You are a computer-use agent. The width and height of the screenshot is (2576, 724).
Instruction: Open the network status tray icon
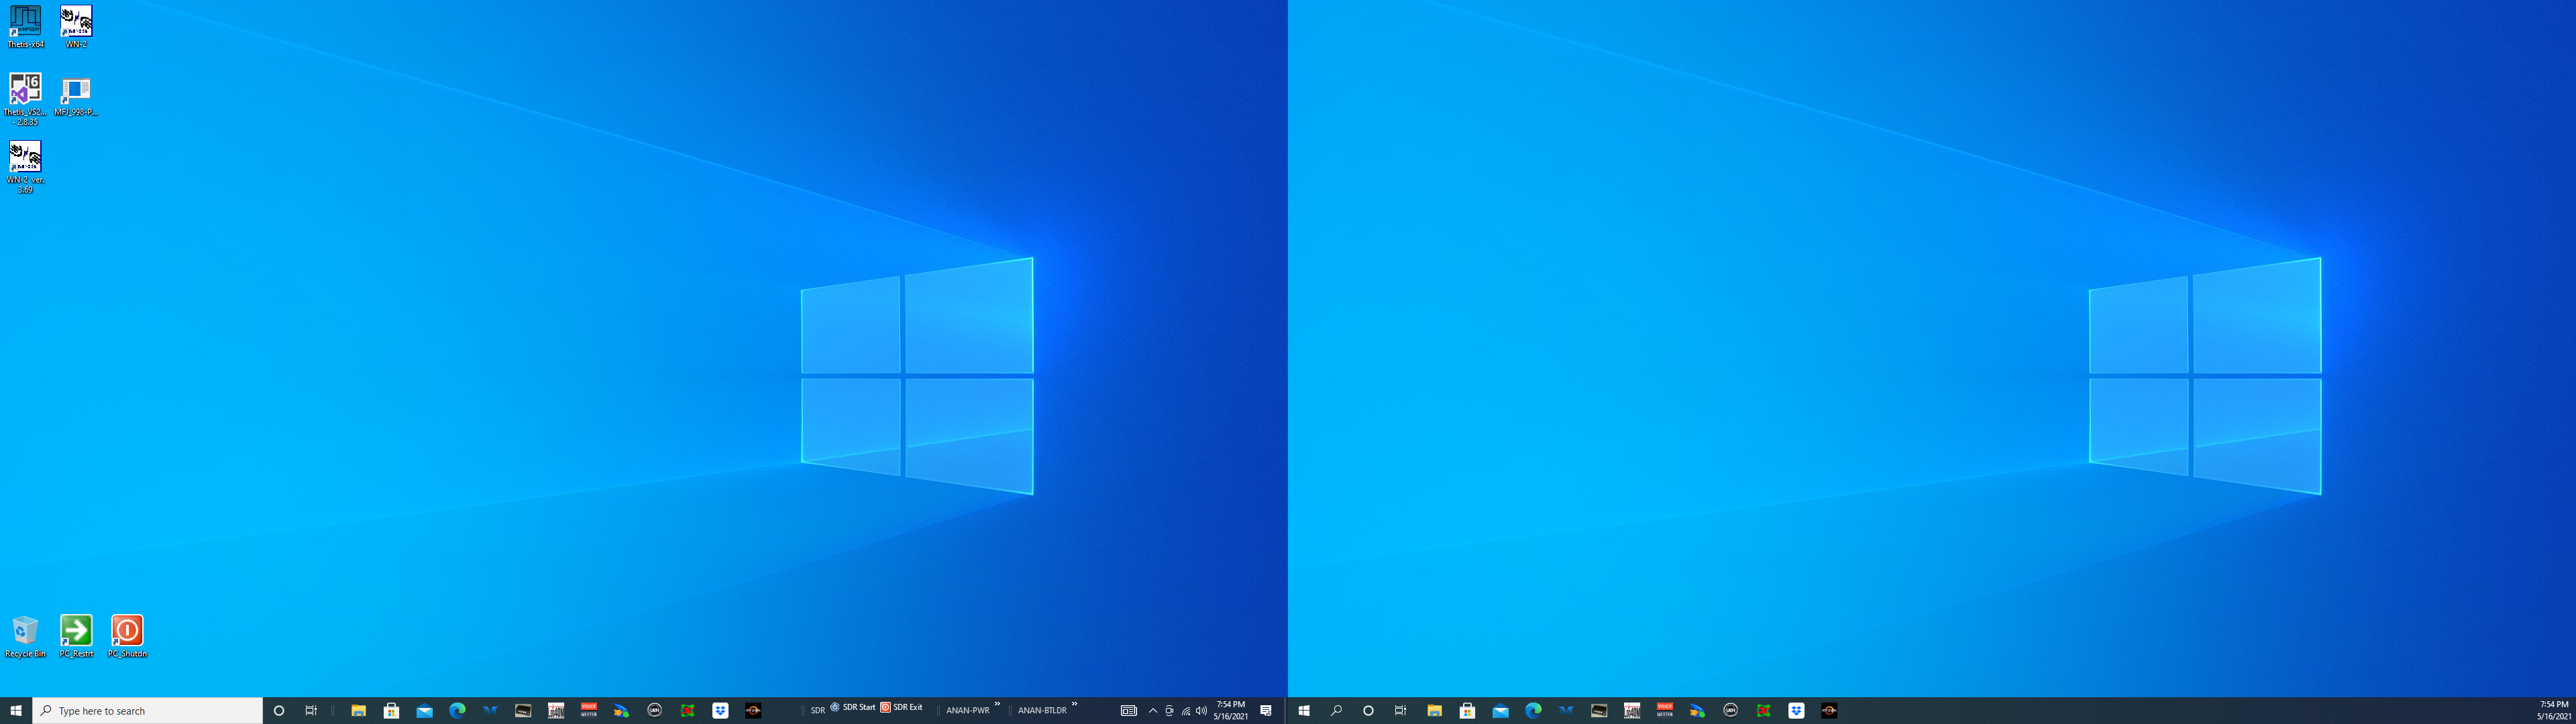(x=1185, y=711)
